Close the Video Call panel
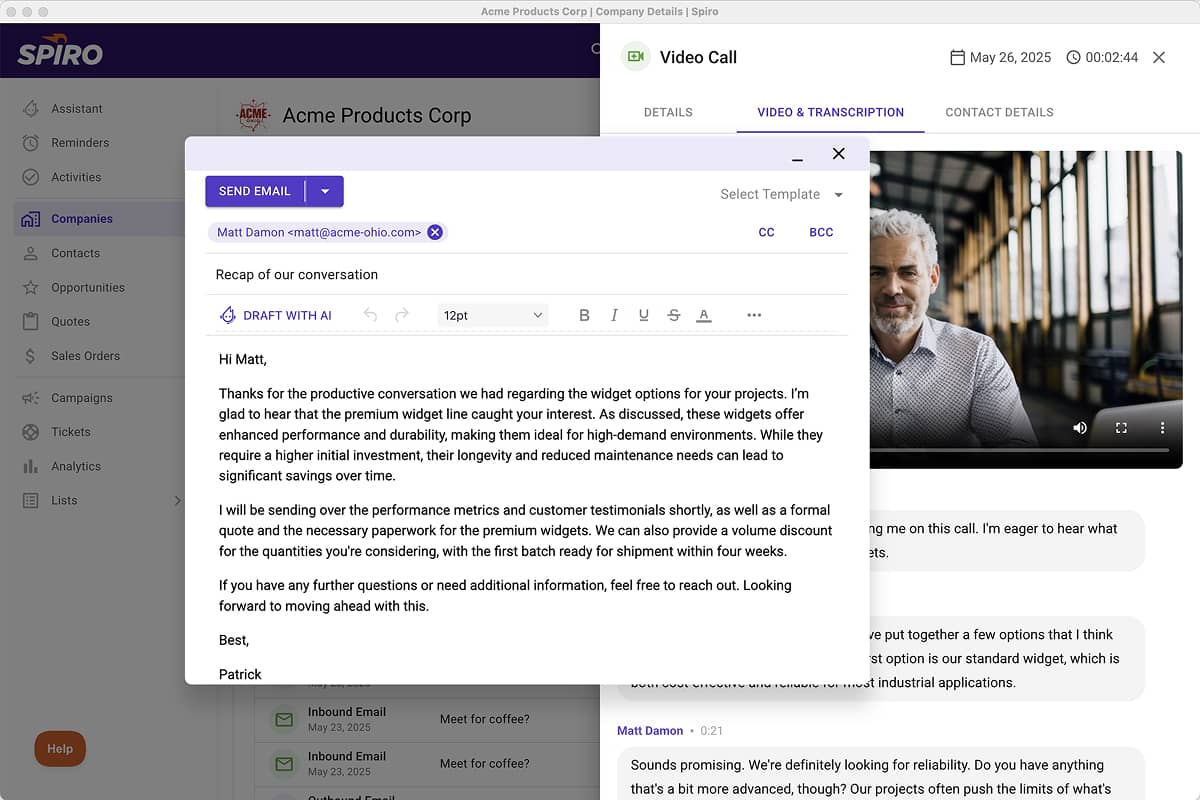This screenshot has width=1200, height=800. [1159, 57]
